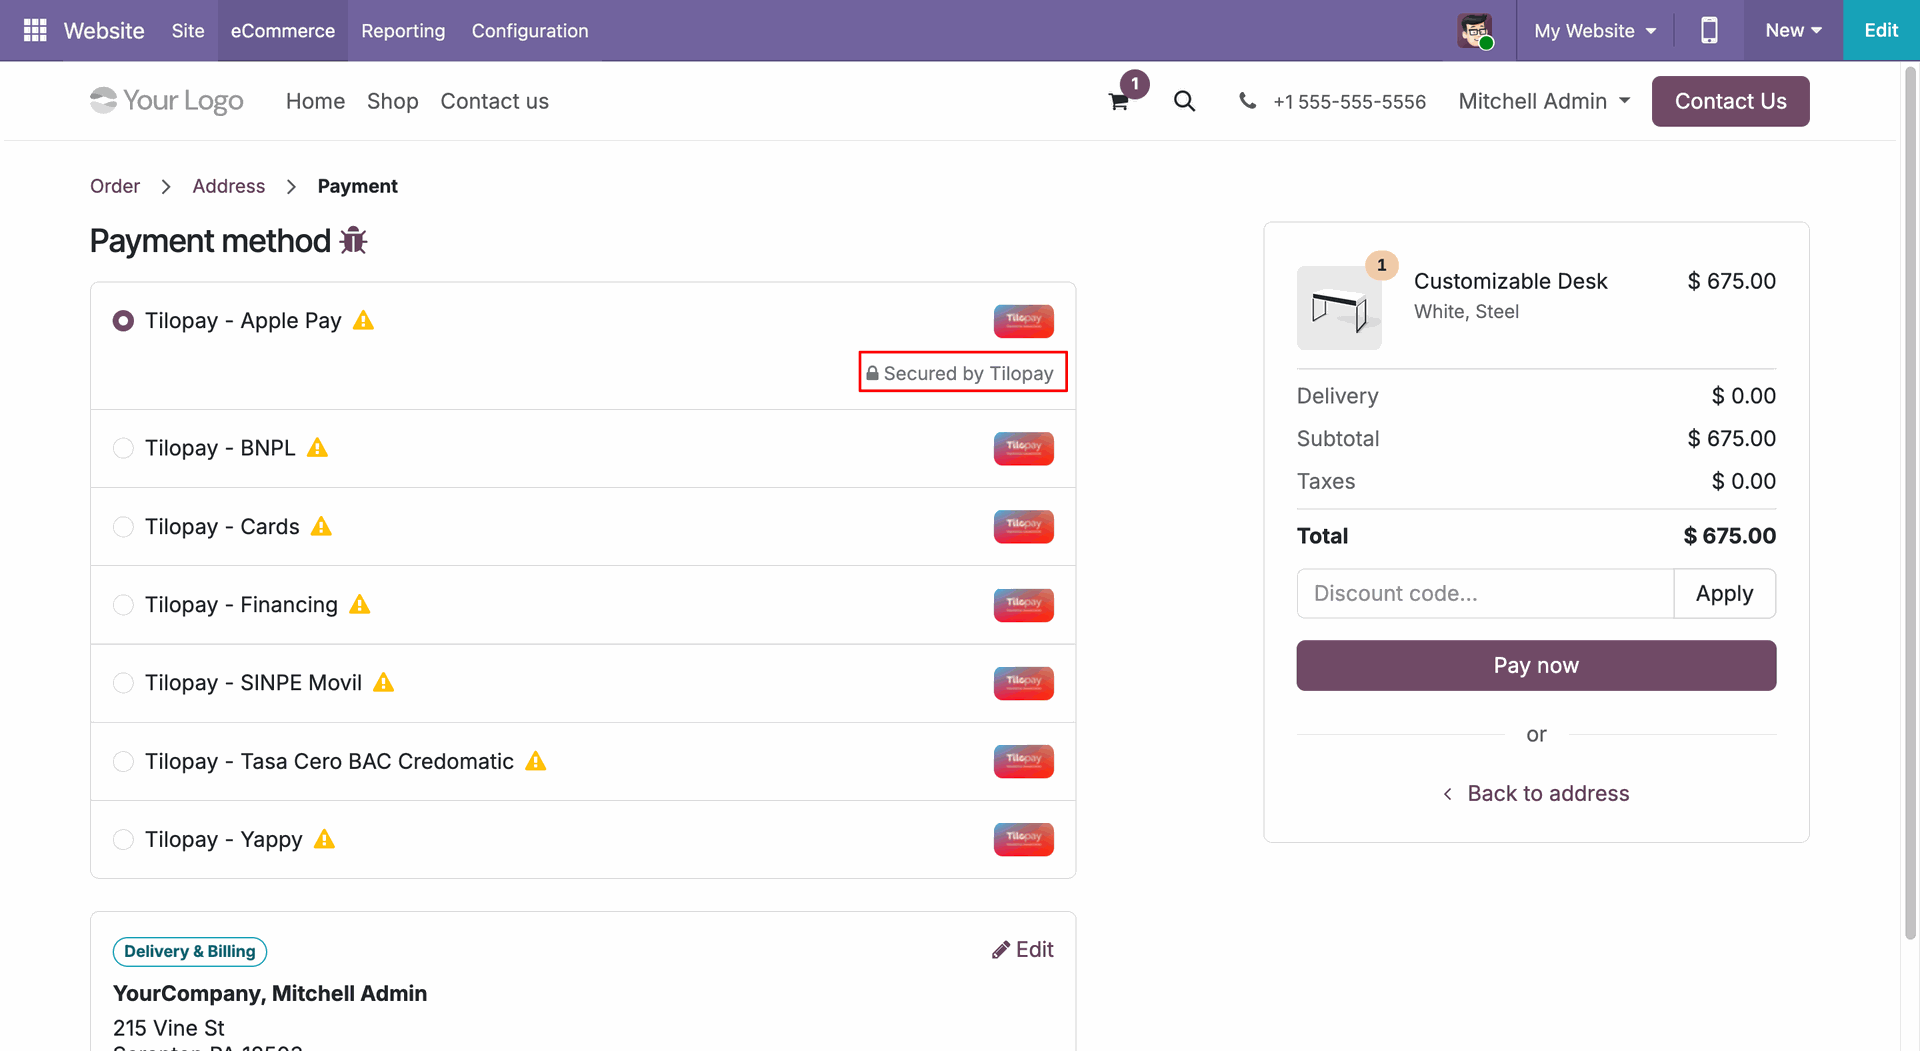Select Tilopay - BNPL radio button
This screenshot has width=1920, height=1051.
click(123, 448)
